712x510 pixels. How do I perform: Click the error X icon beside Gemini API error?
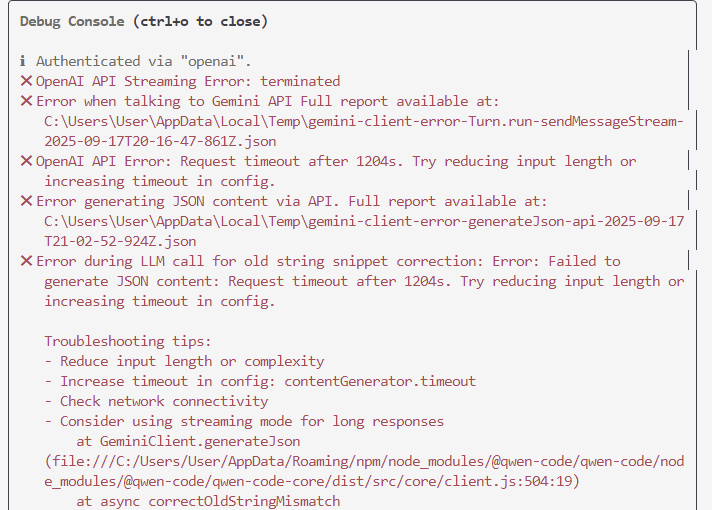point(26,101)
